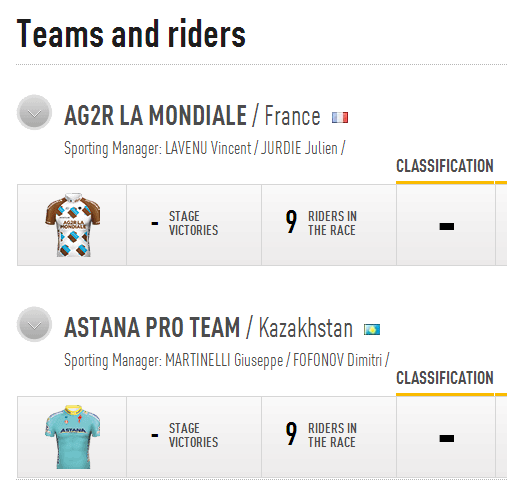Click the Kazakhstan flag icon
Viewport: 507px width, 500px height.
pyautogui.click(x=372, y=330)
